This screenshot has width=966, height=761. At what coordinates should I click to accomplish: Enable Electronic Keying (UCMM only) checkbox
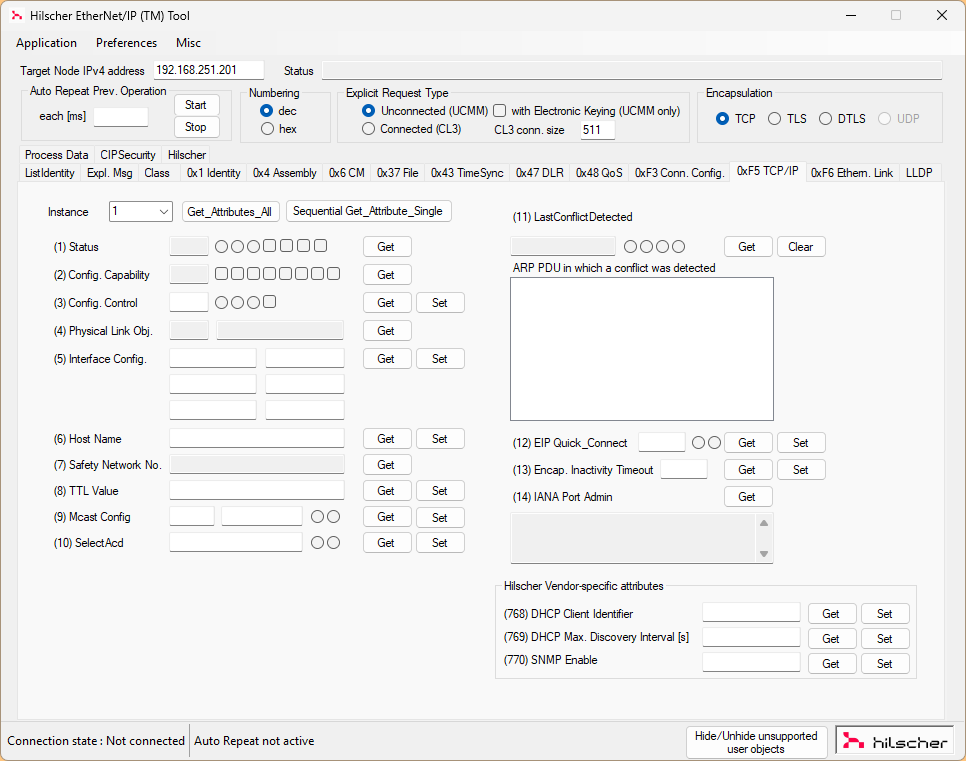[500, 111]
